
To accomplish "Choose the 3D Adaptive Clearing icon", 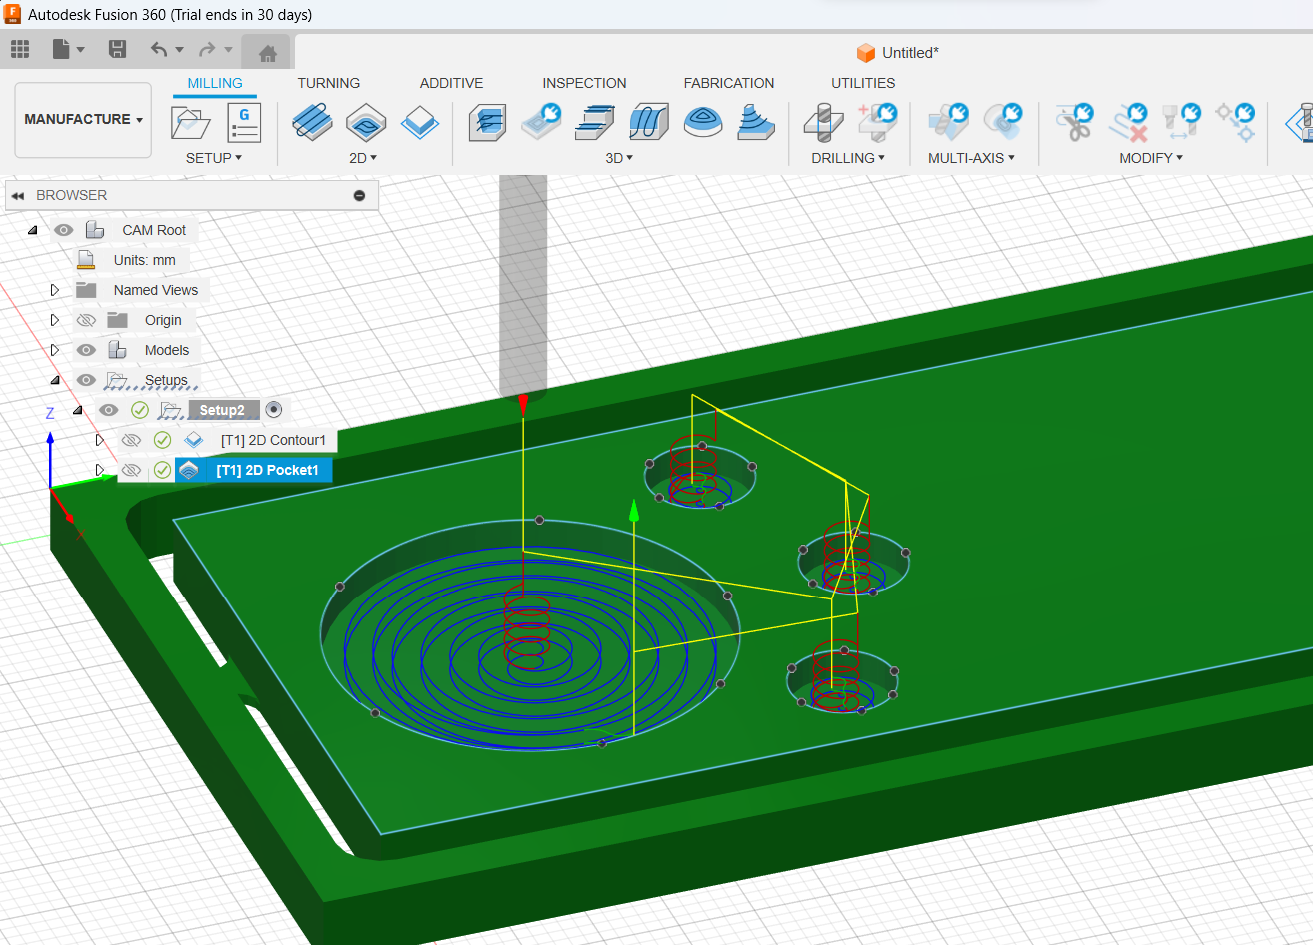I will pyautogui.click(x=487, y=122).
